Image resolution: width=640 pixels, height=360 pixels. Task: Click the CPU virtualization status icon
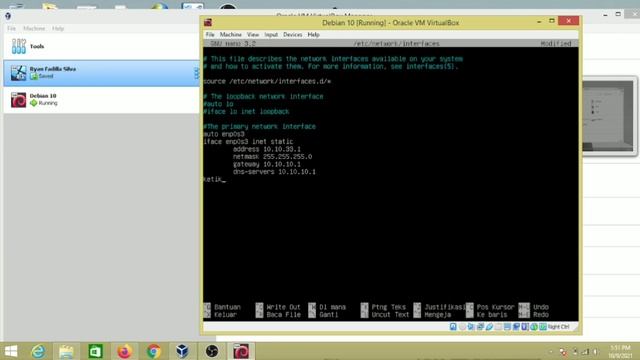[525, 327]
